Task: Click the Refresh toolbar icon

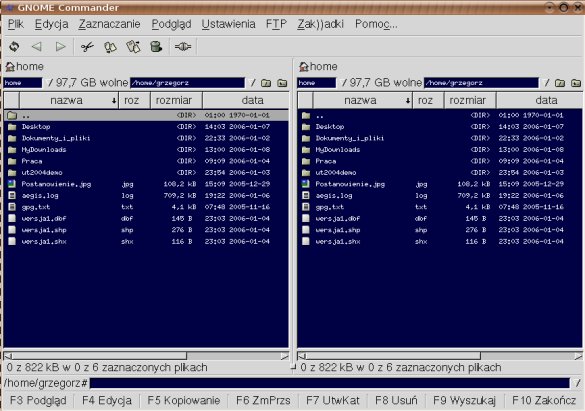Action: [14, 47]
